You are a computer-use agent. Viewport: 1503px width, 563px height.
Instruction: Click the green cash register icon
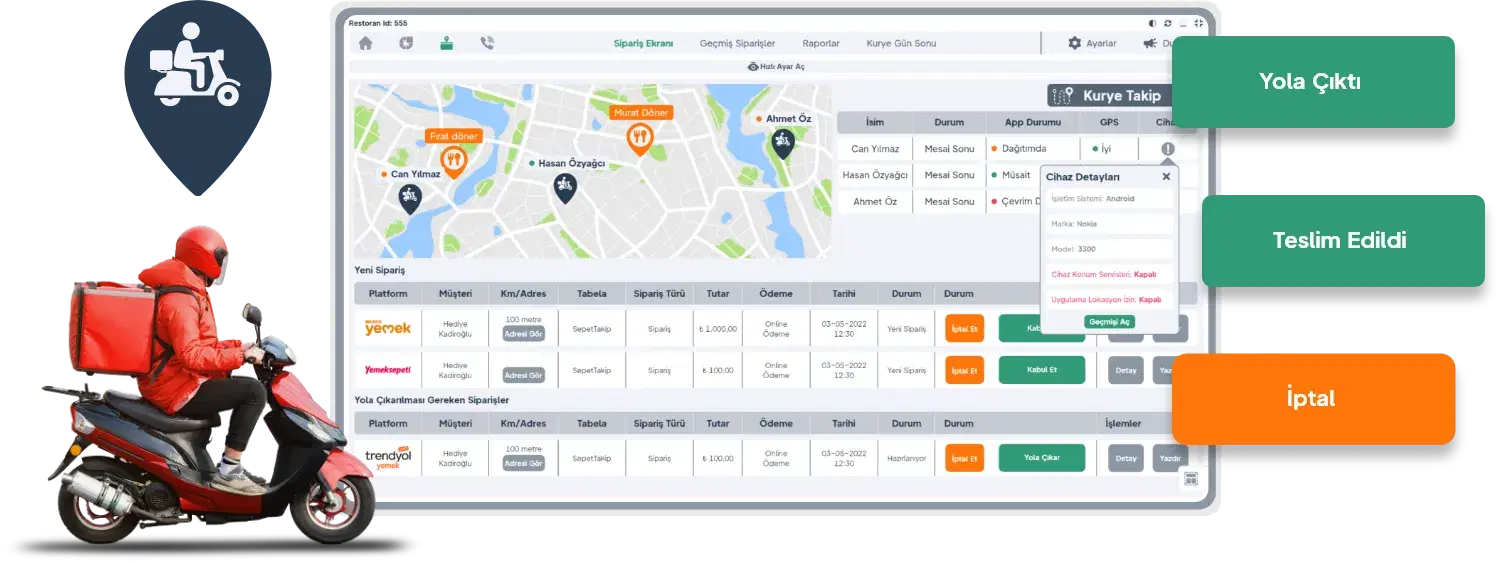[446, 43]
